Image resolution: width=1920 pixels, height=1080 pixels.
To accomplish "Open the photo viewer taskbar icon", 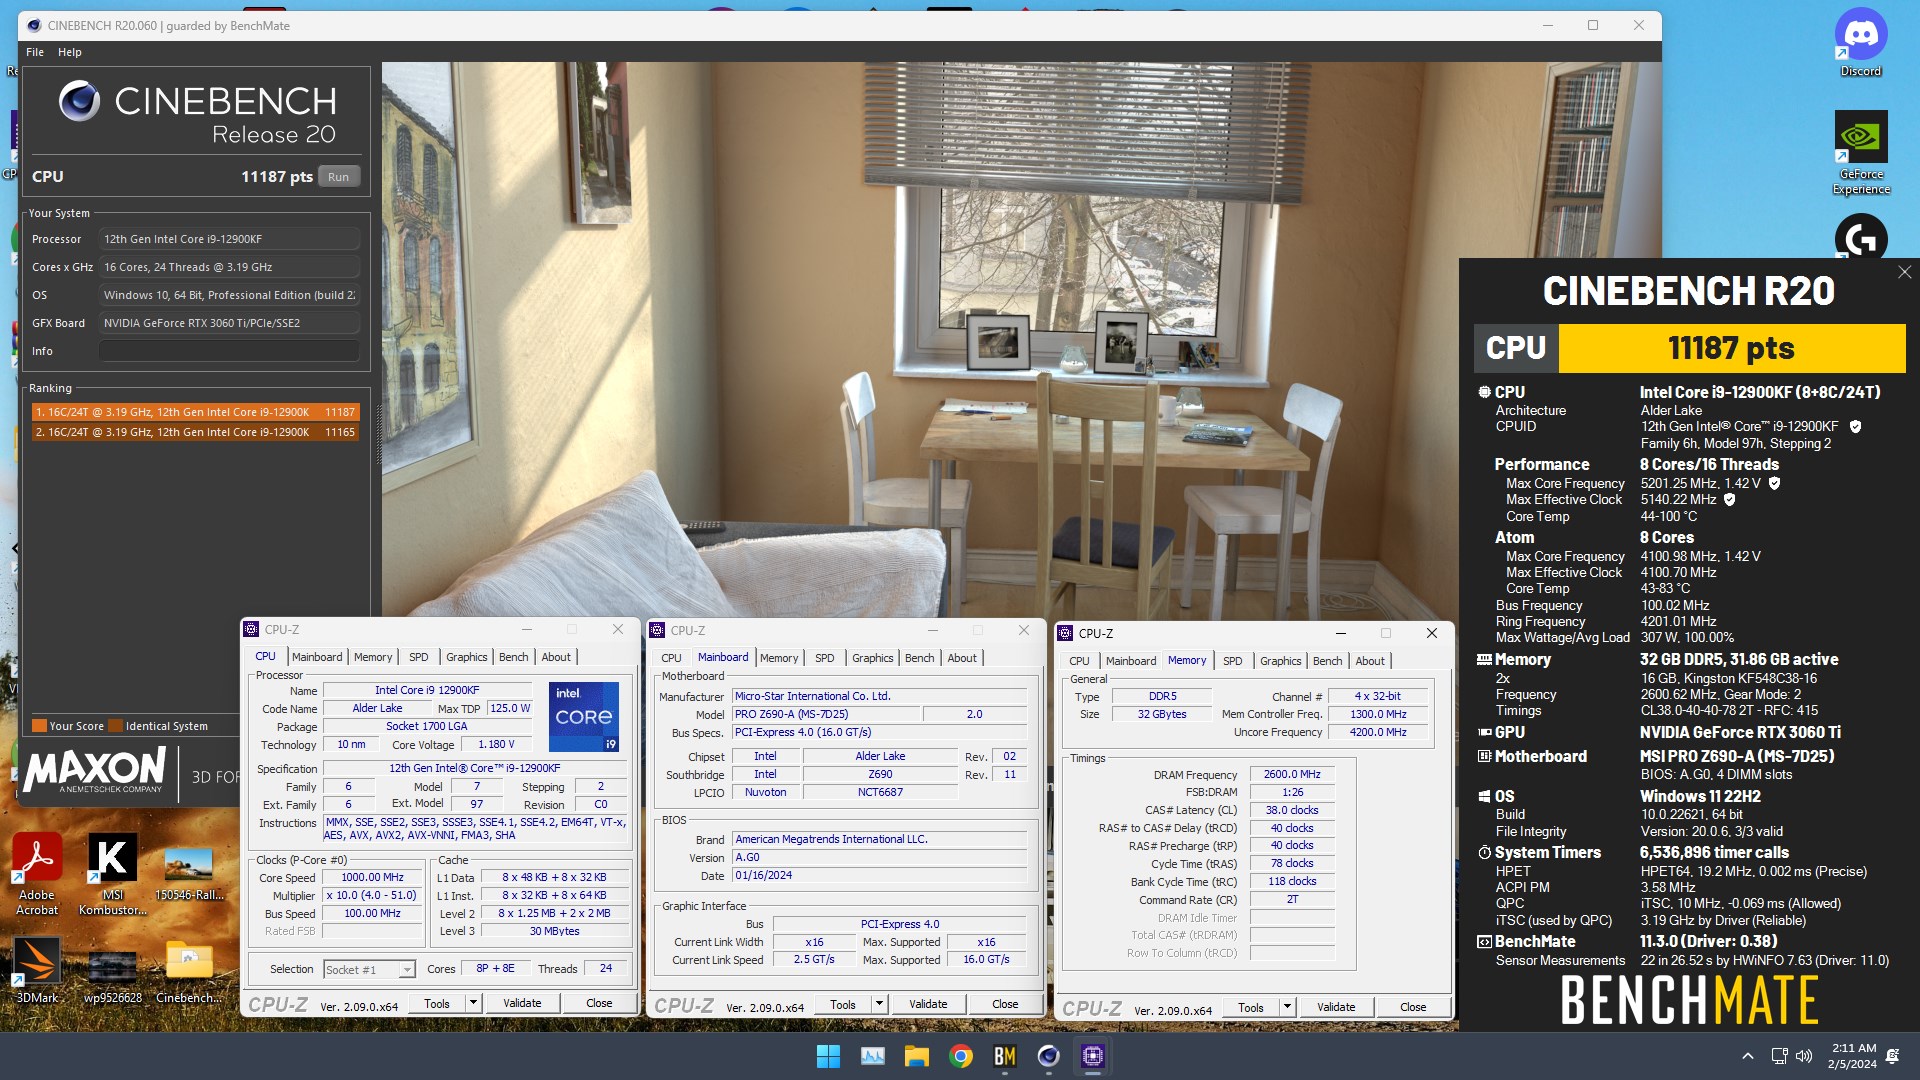I will [x=873, y=1056].
